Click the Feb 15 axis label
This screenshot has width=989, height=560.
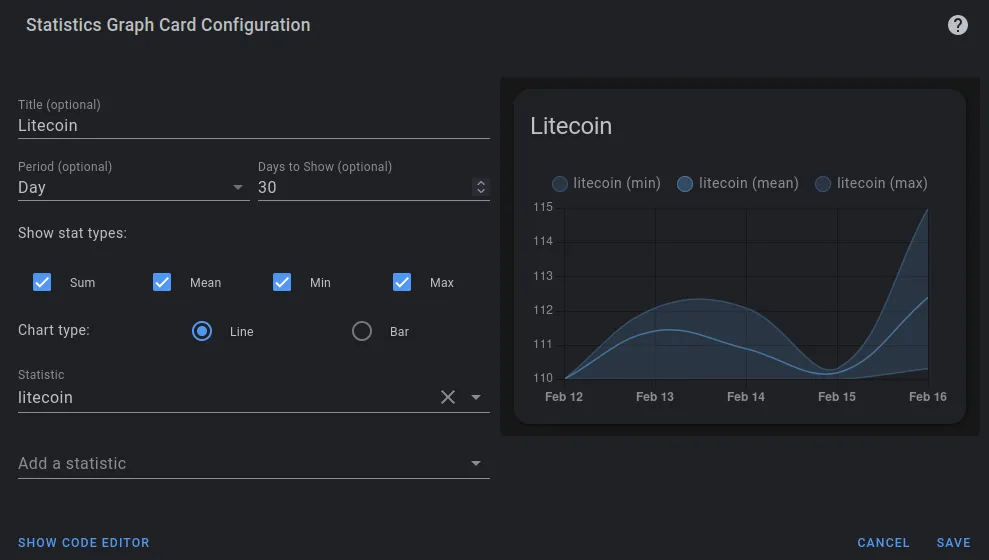pyautogui.click(x=837, y=397)
